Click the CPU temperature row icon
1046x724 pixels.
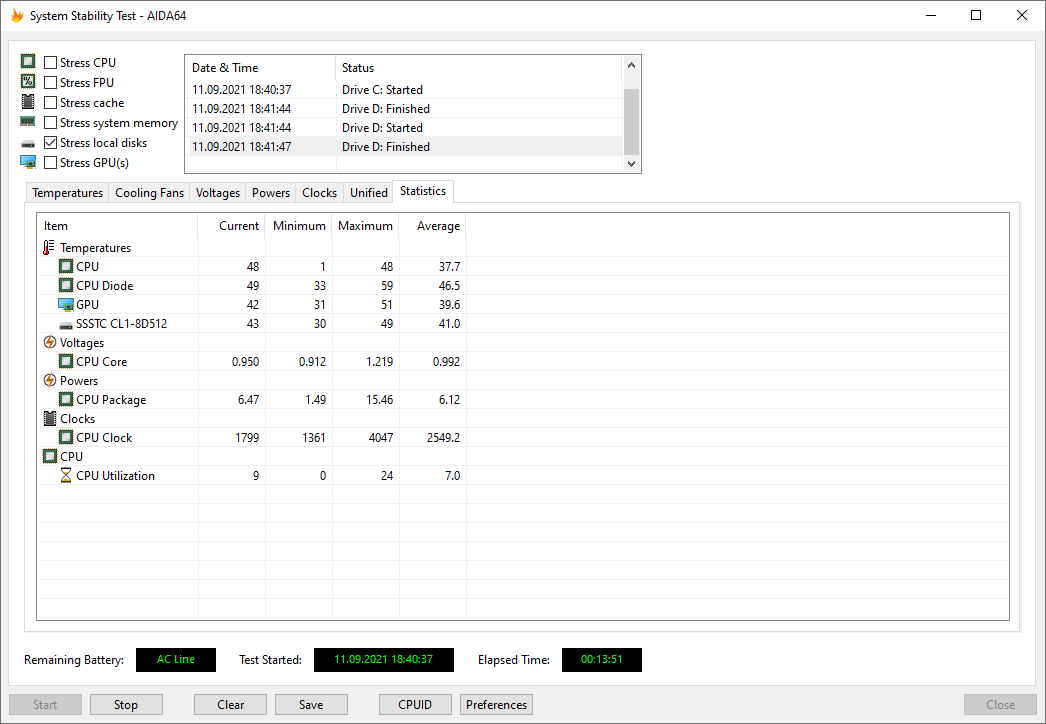(x=65, y=266)
